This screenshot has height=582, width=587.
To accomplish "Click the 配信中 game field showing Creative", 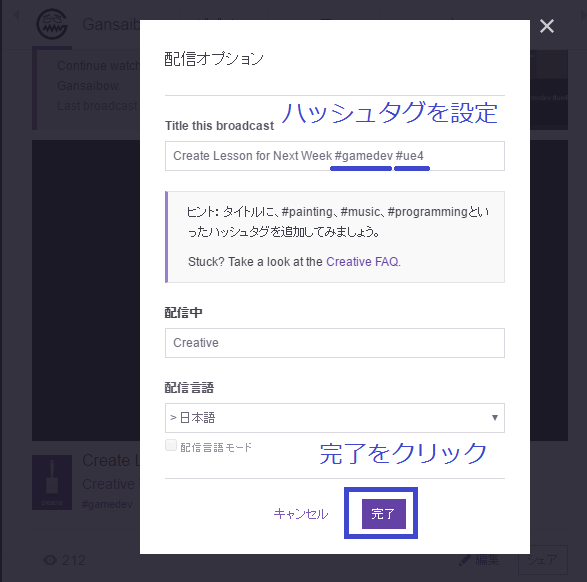I will (x=335, y=343).
